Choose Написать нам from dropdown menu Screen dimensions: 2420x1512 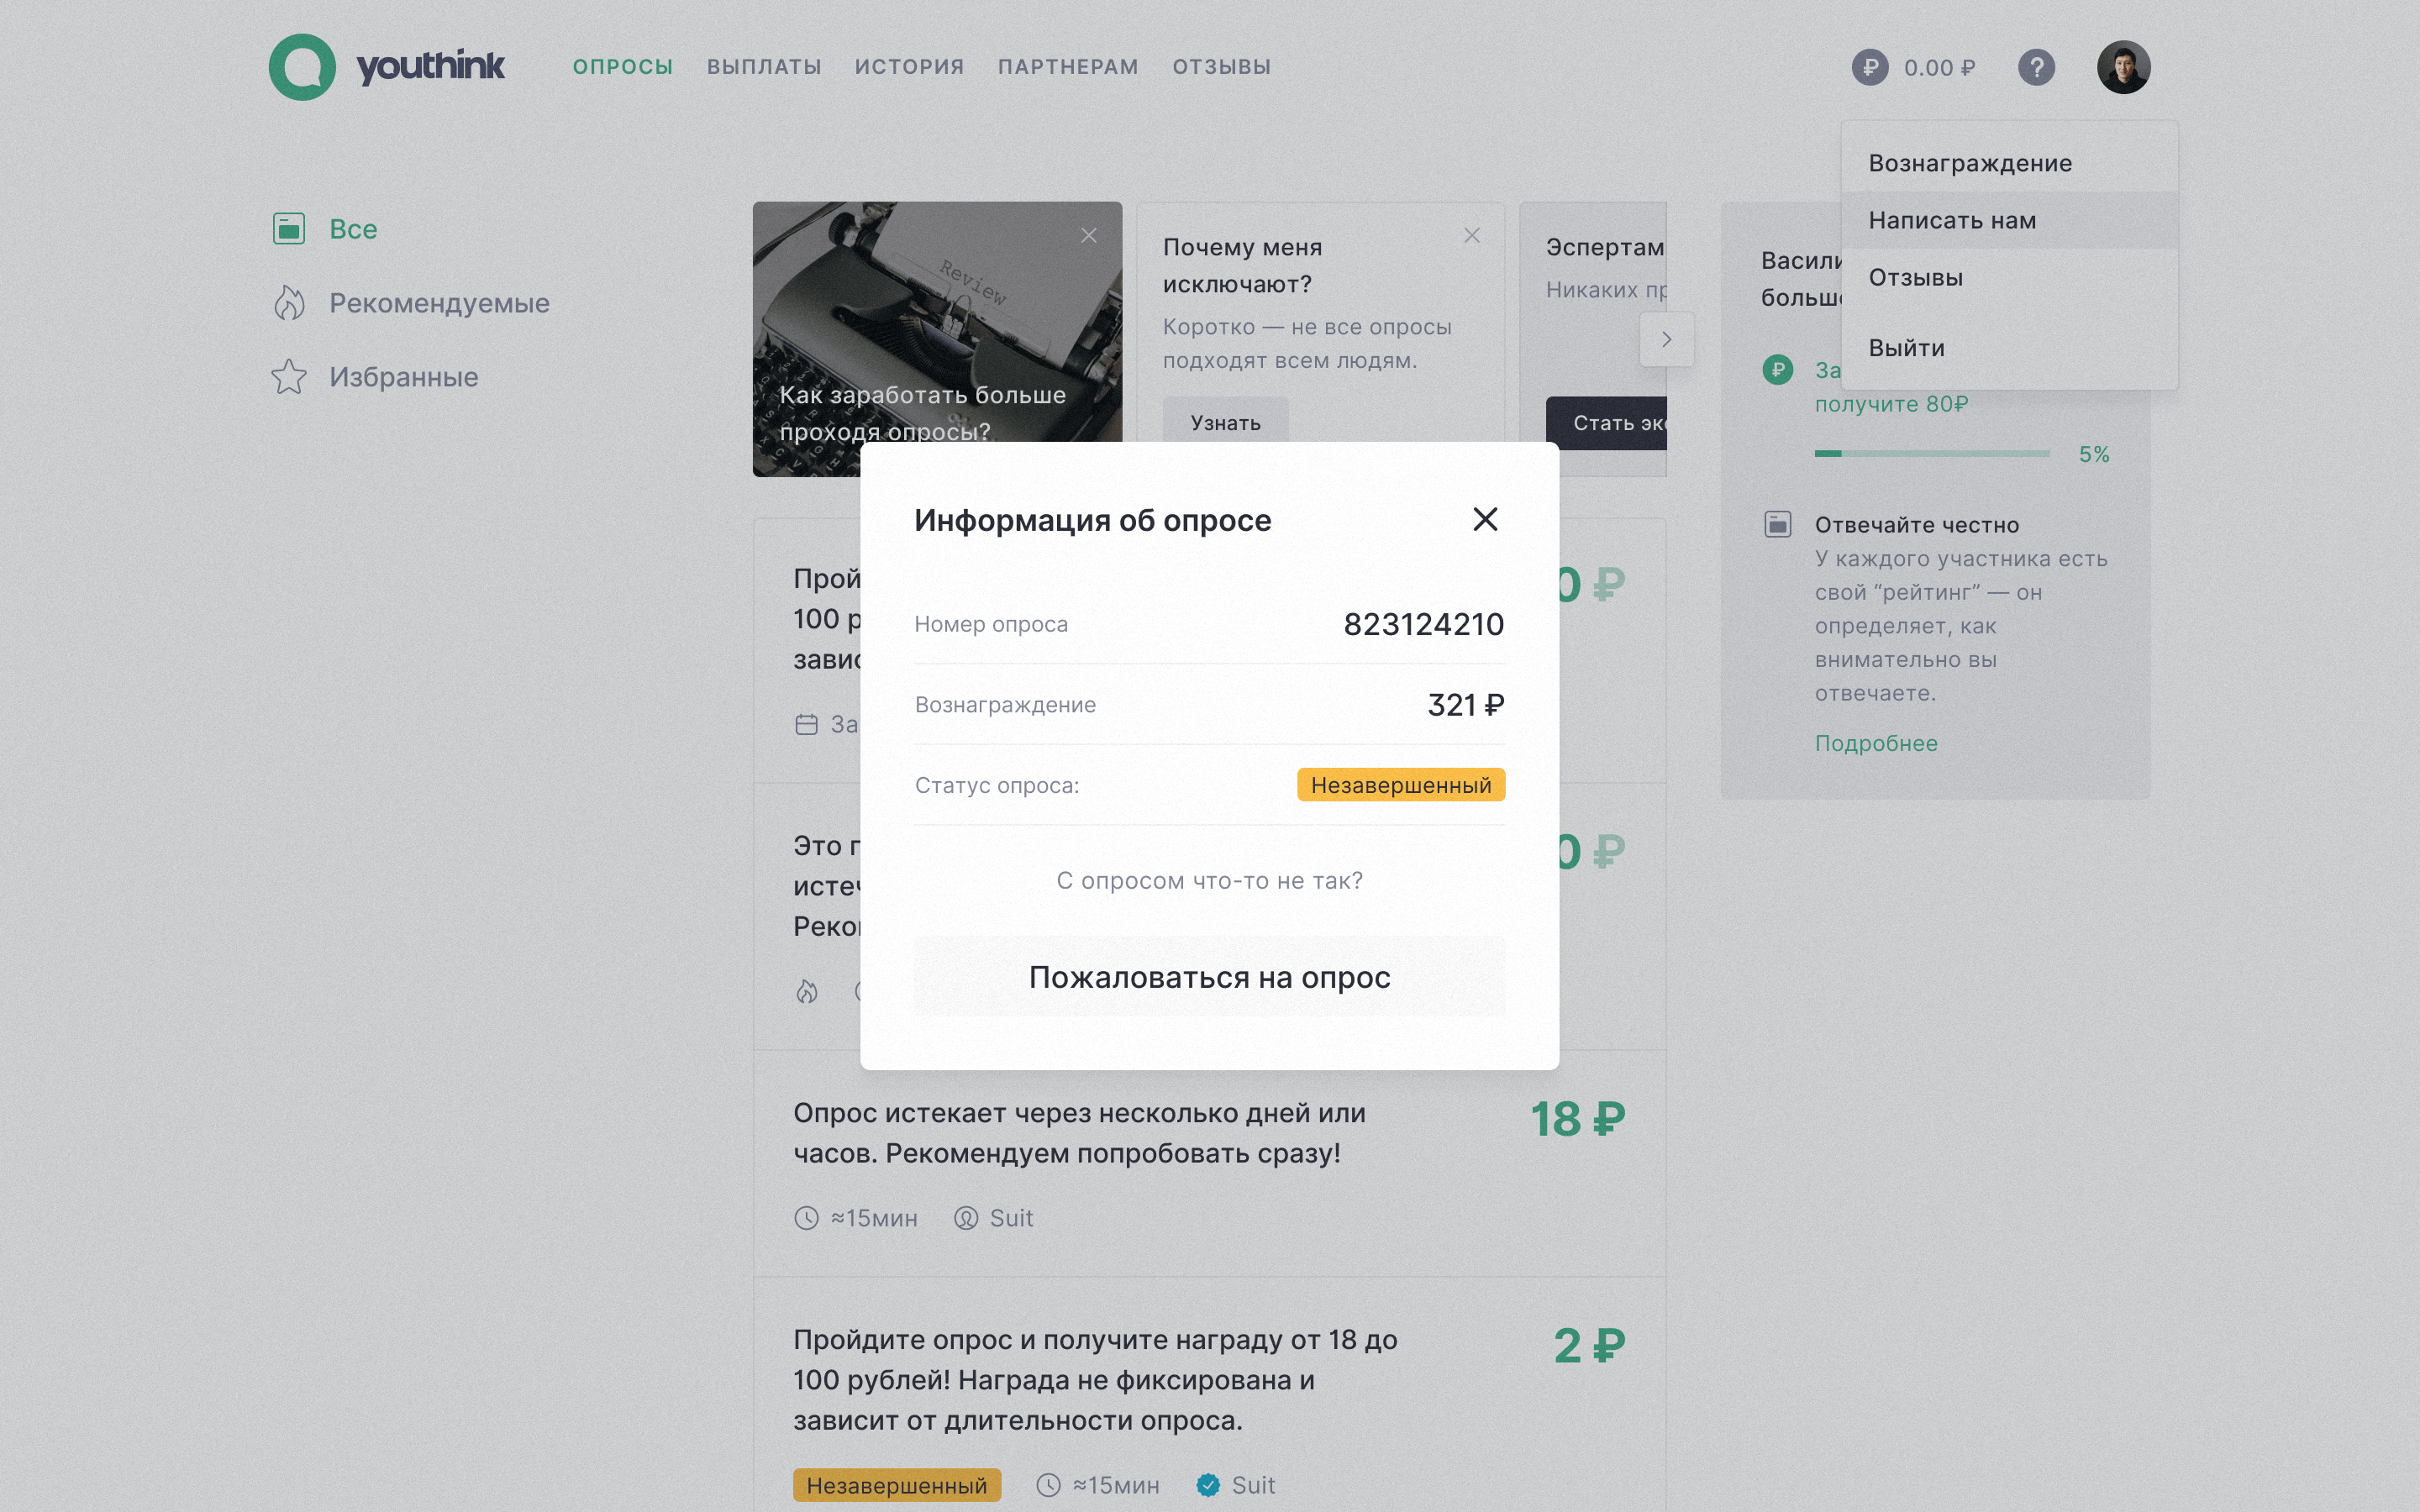[1951, 220]
